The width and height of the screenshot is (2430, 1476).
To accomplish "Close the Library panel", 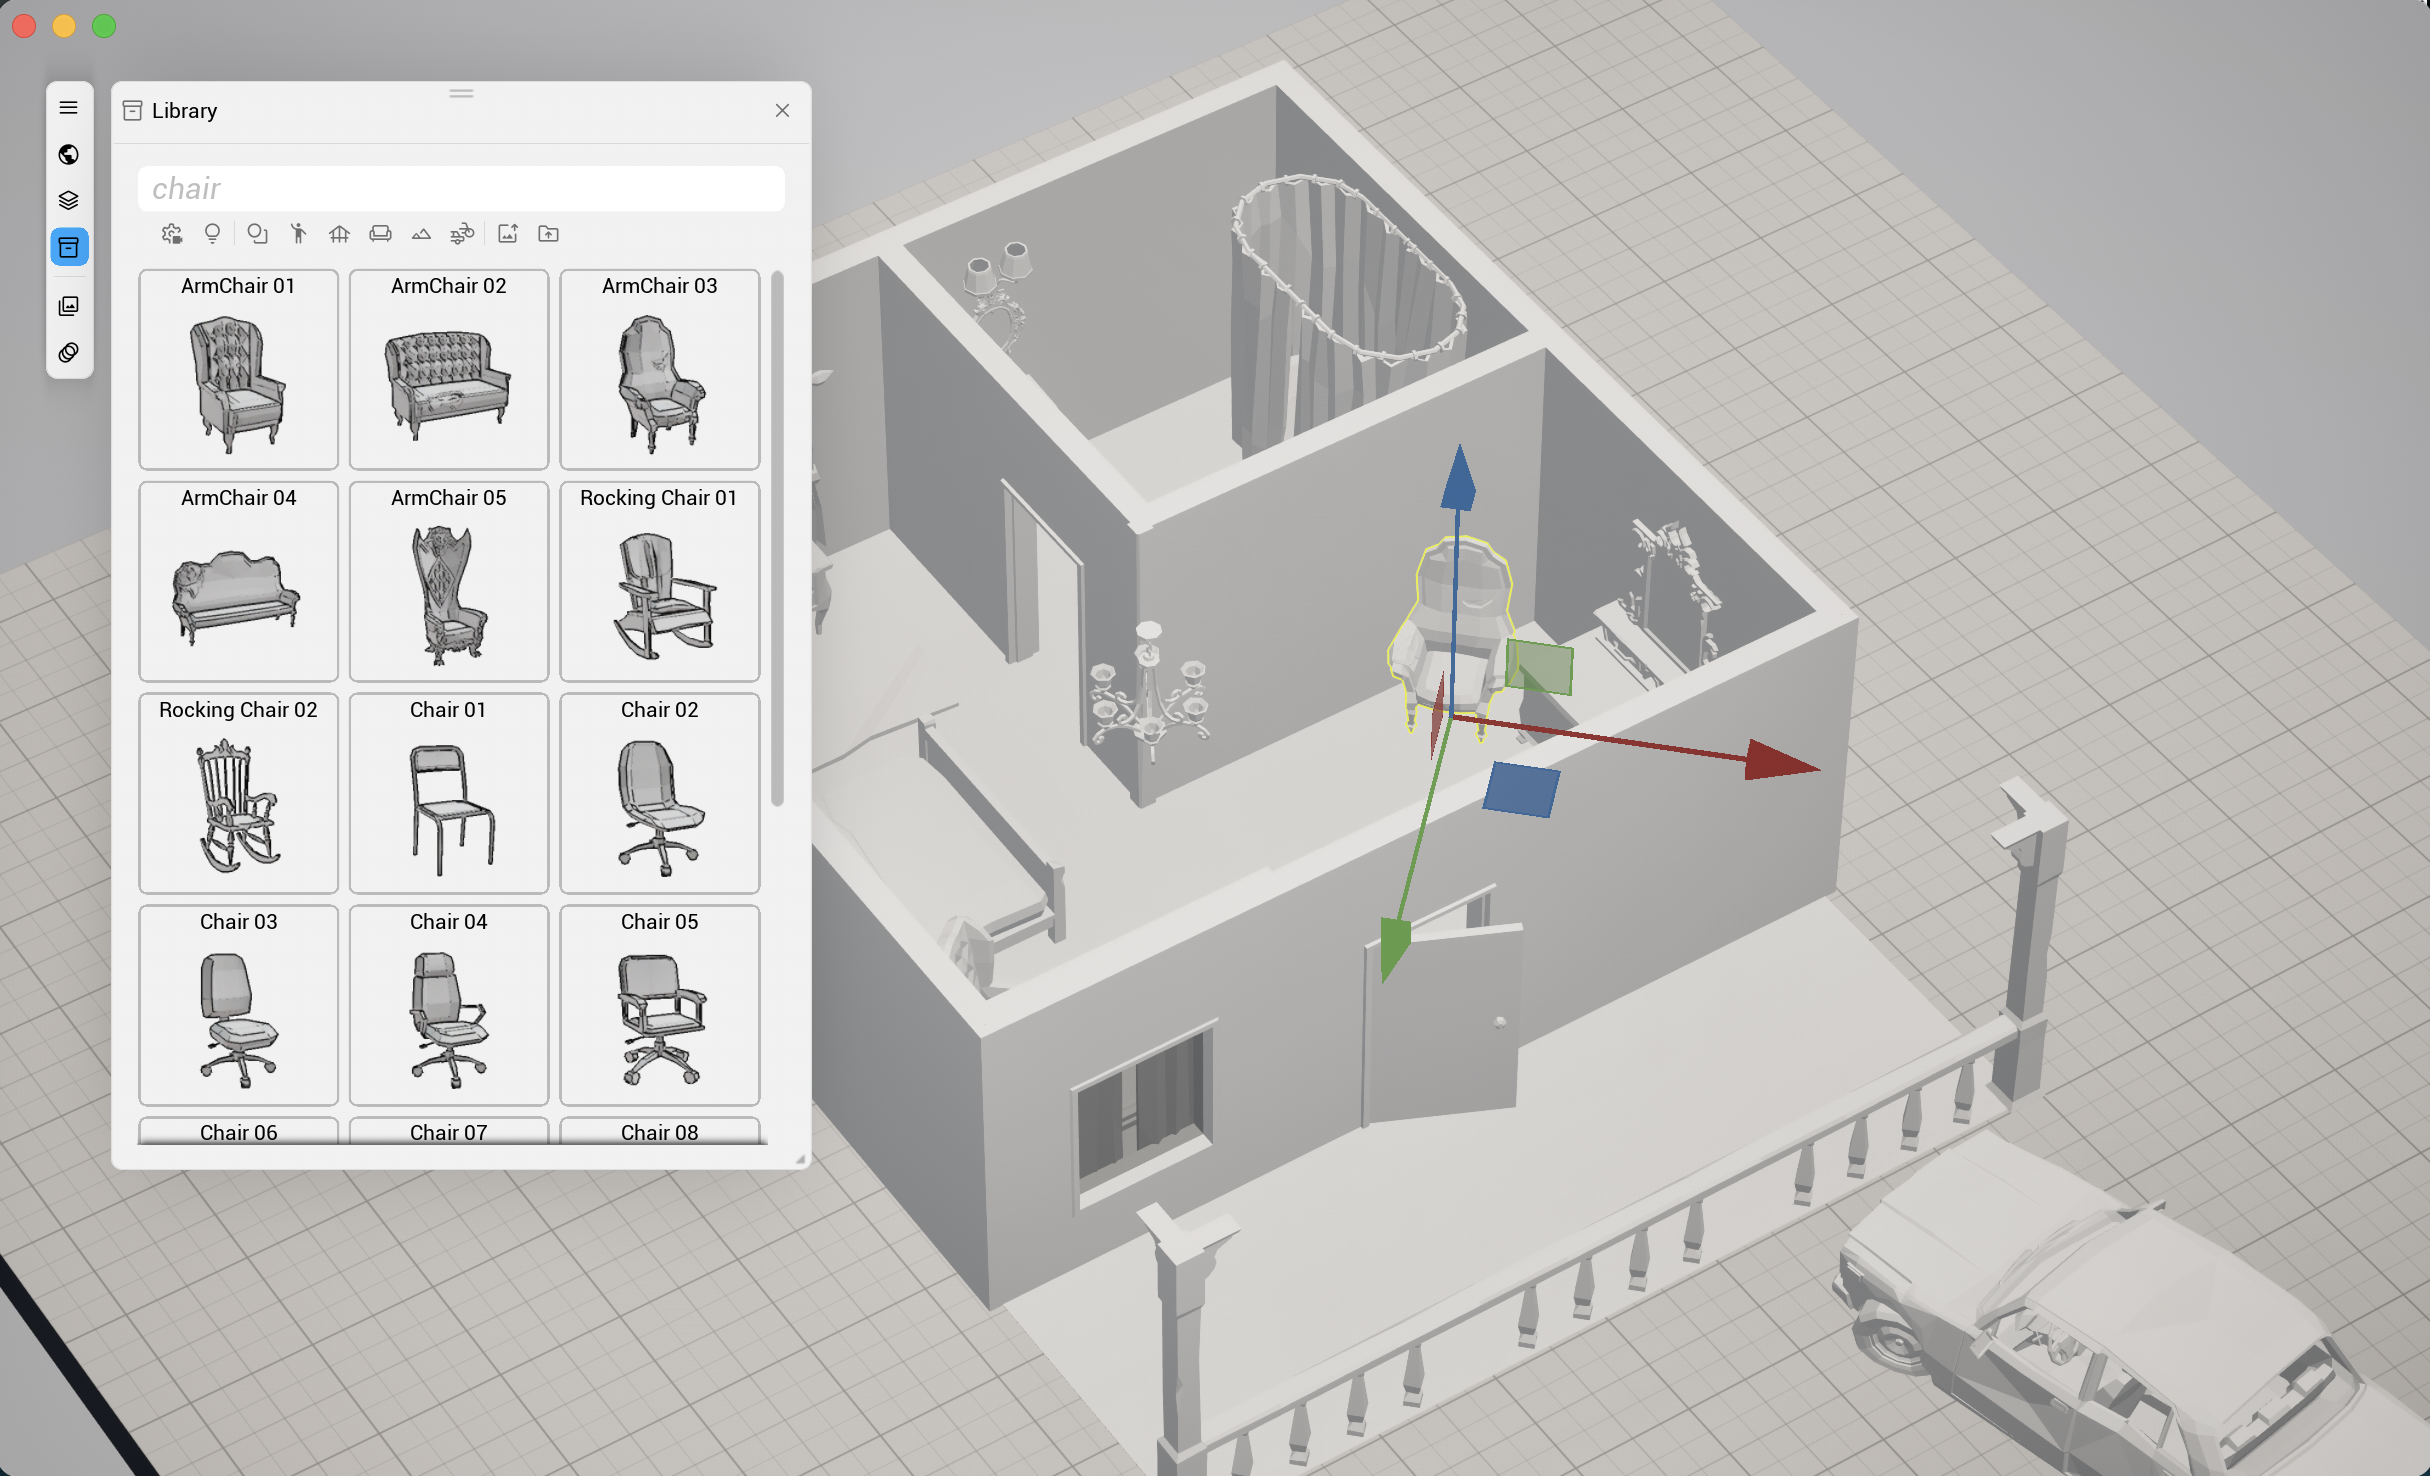I will 782,111.
